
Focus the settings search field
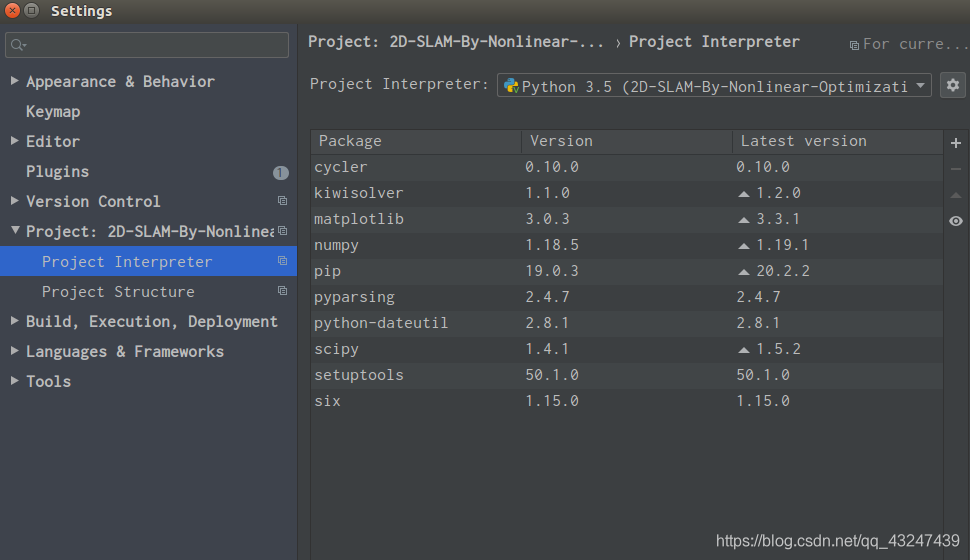[x=147, y=45]
